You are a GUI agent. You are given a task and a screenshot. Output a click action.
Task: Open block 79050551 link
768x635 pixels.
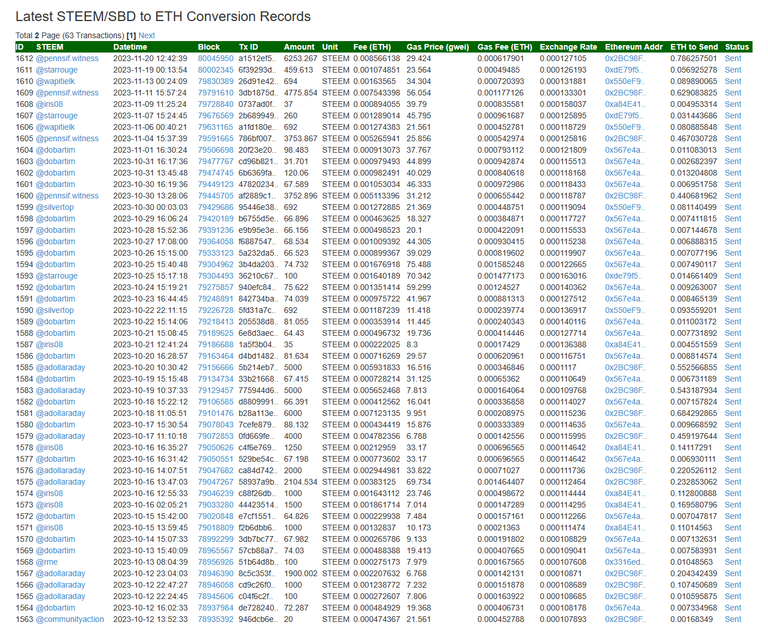[216, 459]
